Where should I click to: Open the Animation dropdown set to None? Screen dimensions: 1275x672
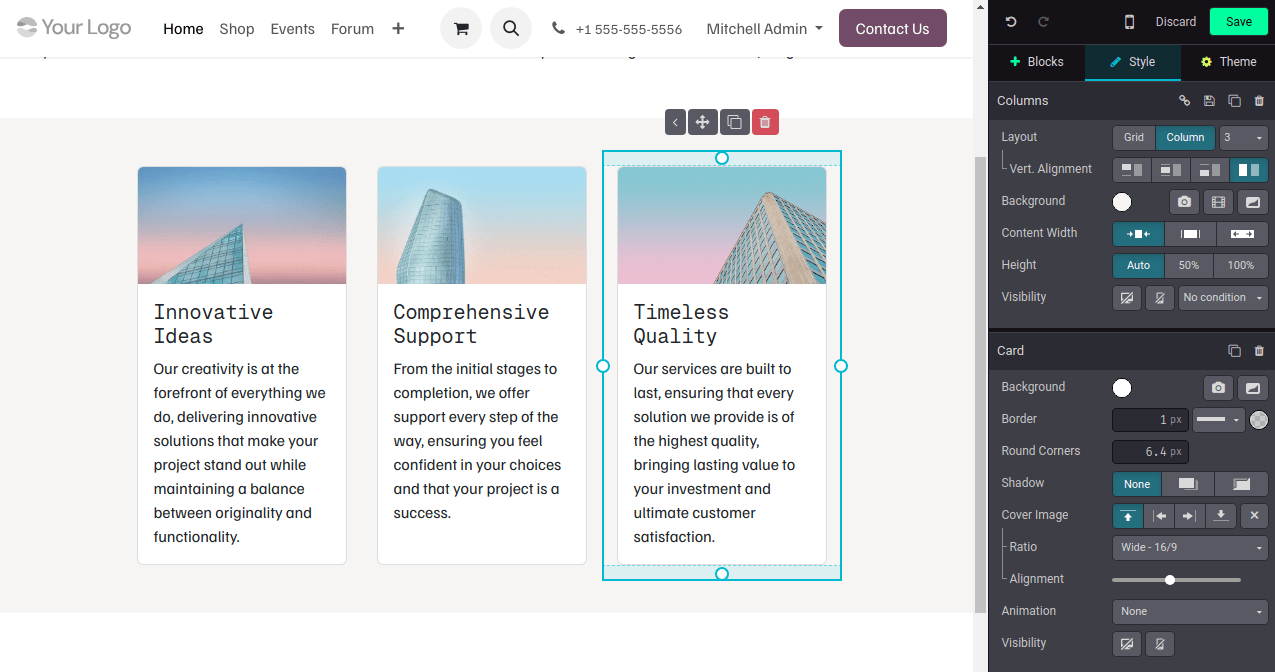[1189, 611]
